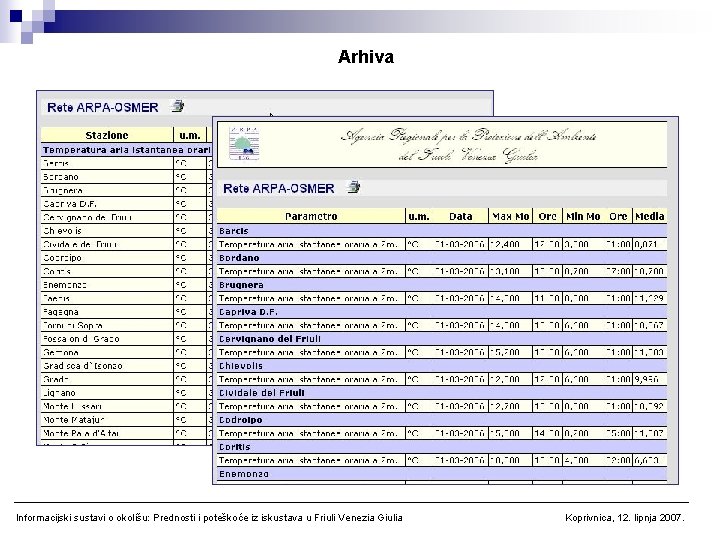720x540 pixels.
Task: Select the Chievolis station group row
Action: pyautogui.click(x=442, y=366)
